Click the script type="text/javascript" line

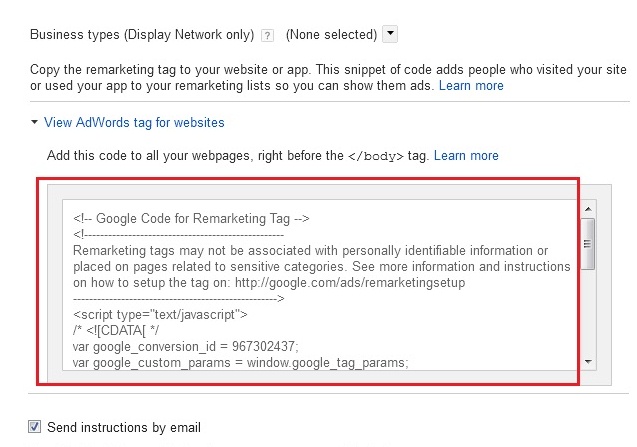pyautogui.click(x=160, y=315)
